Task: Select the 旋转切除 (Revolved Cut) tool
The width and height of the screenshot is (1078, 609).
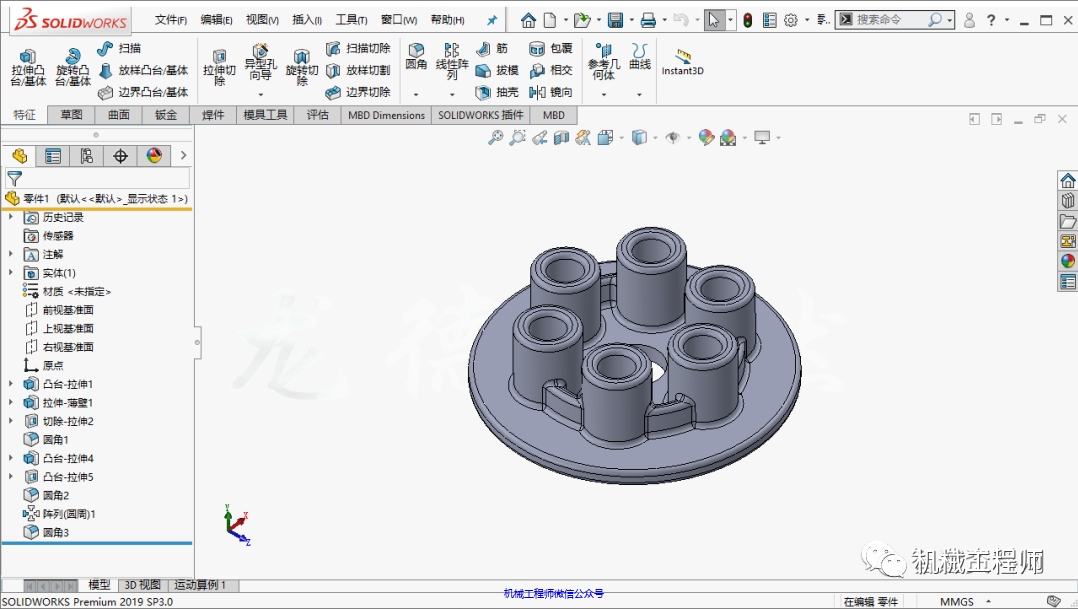Action: (x=302, y=63)
